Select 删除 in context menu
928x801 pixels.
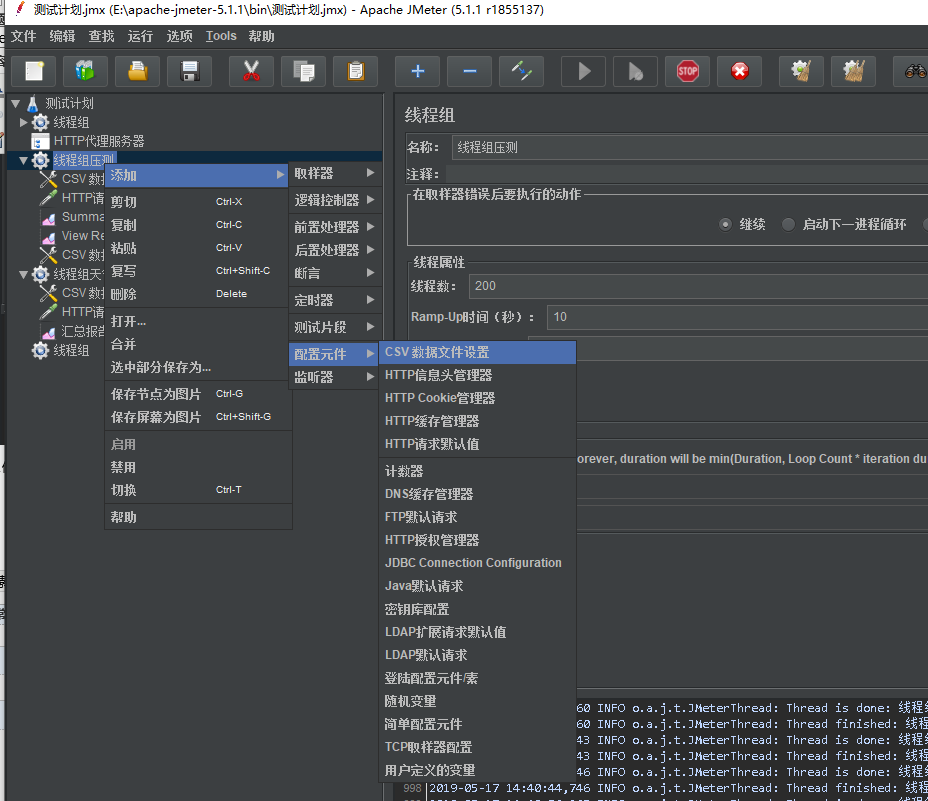(x=198, y=294)
